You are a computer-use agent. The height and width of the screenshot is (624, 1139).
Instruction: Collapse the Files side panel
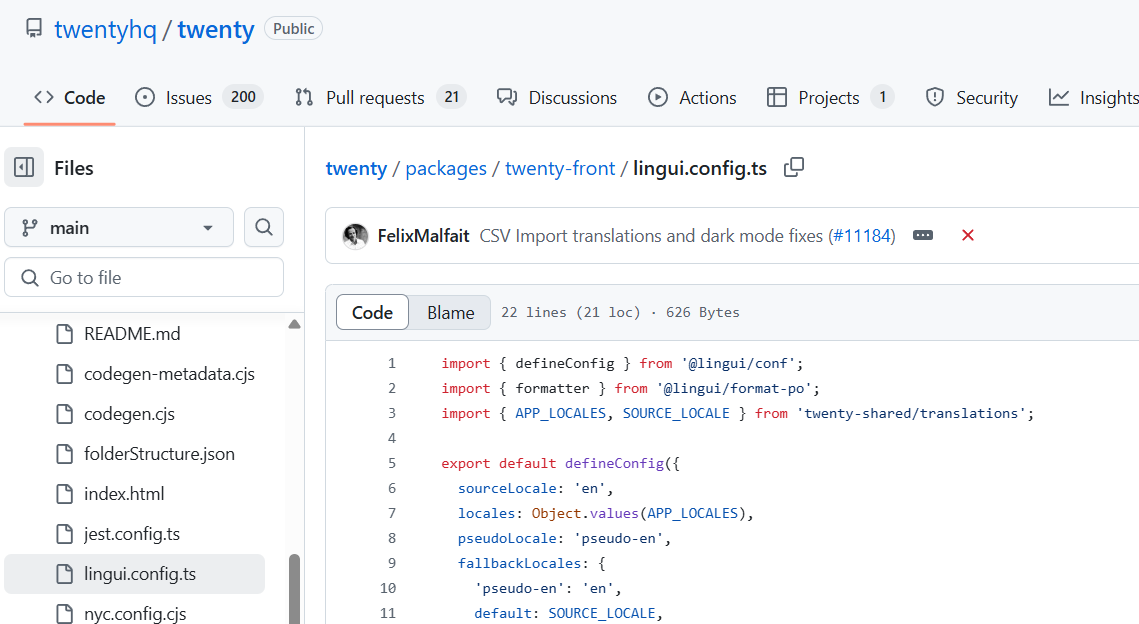(x=24, y=168)
